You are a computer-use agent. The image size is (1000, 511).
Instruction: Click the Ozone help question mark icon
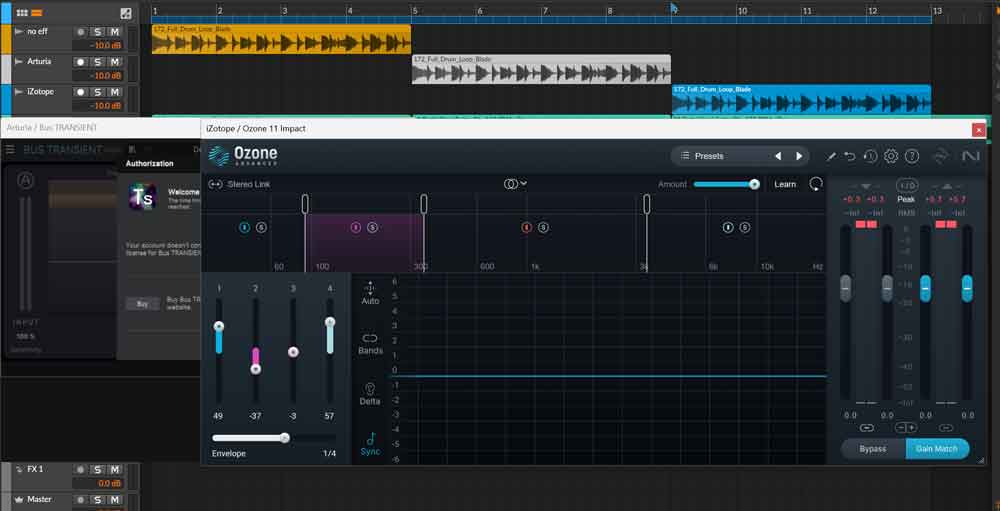coord(911,156)
